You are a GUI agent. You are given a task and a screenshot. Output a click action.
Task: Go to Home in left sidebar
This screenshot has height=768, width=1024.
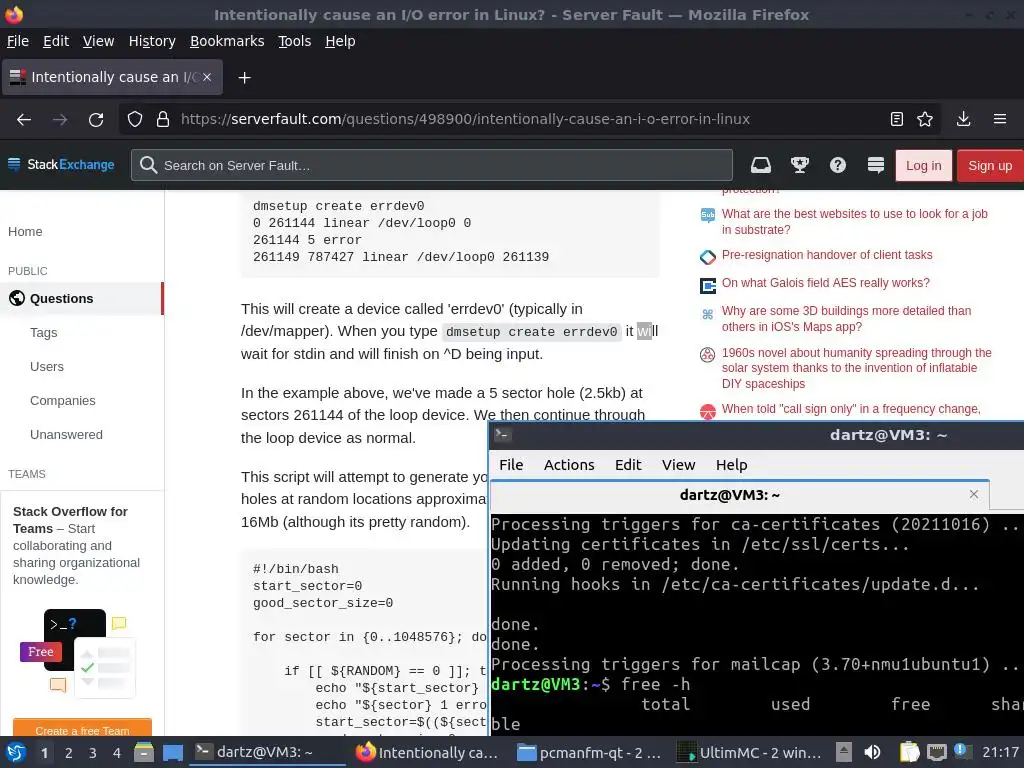tap(25, 232)
